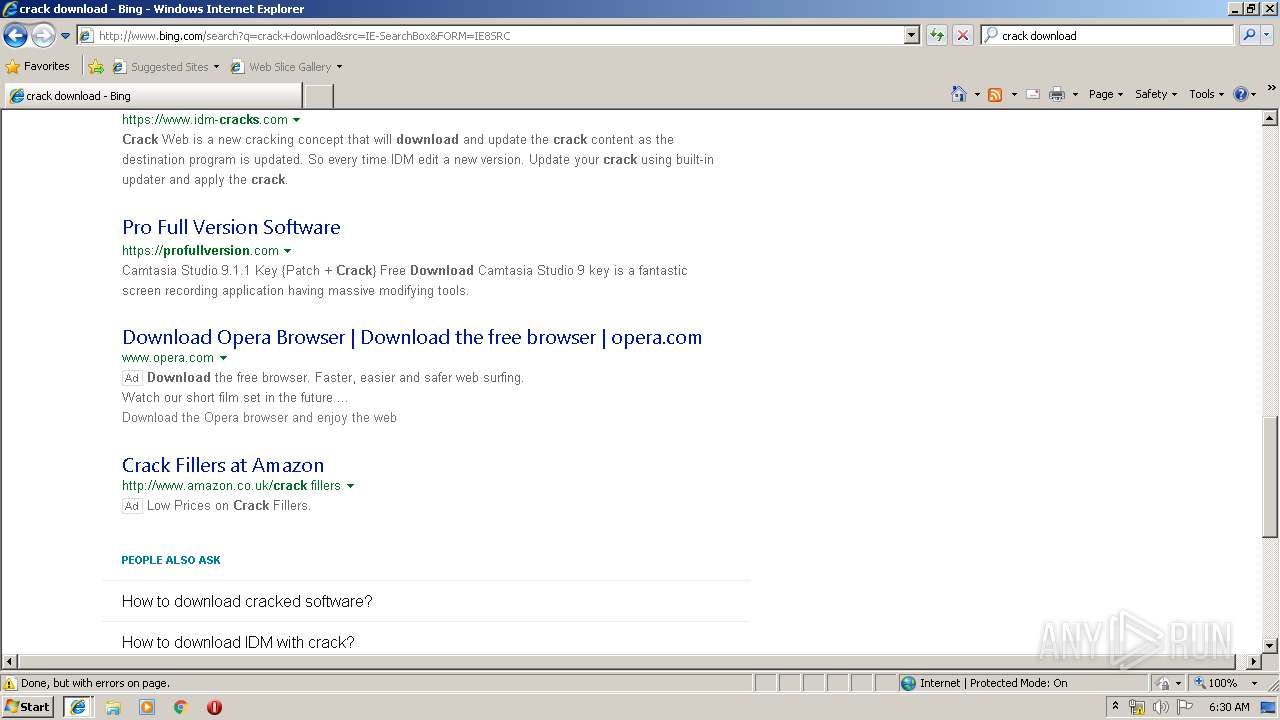Click the page error warning icon
The height and width of the screenshot is (720, 1280).
[10, 683]
